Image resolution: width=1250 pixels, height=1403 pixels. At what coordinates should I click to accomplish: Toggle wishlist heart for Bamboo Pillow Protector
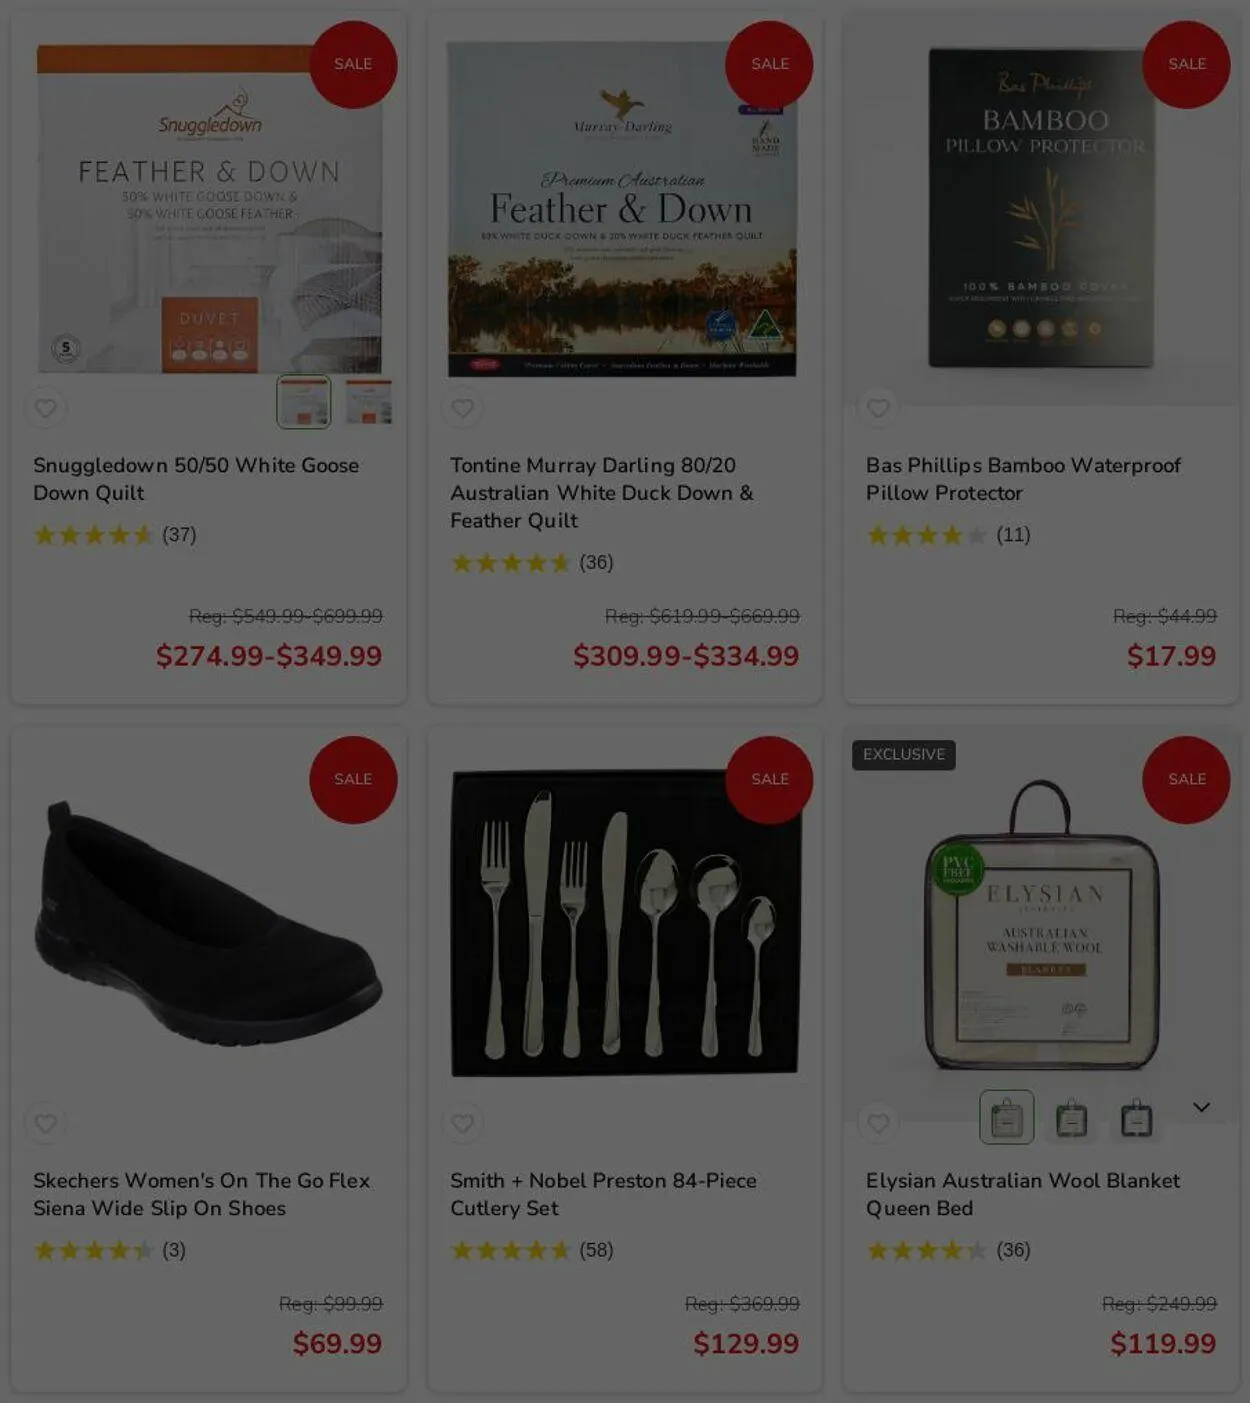[878, 408]
